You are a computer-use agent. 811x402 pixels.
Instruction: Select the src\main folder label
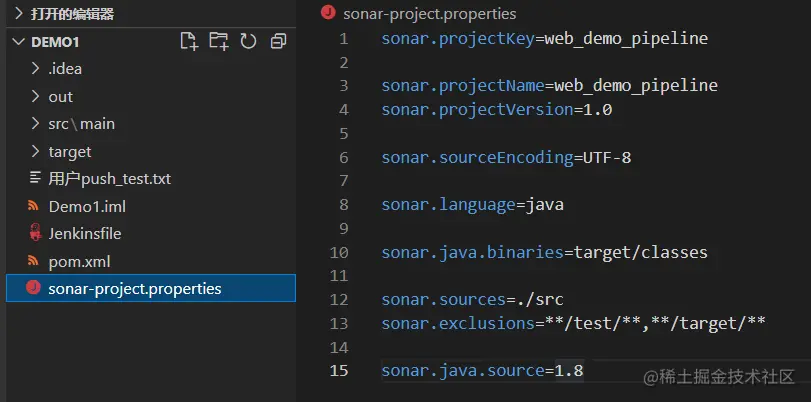tap(81, 124)
